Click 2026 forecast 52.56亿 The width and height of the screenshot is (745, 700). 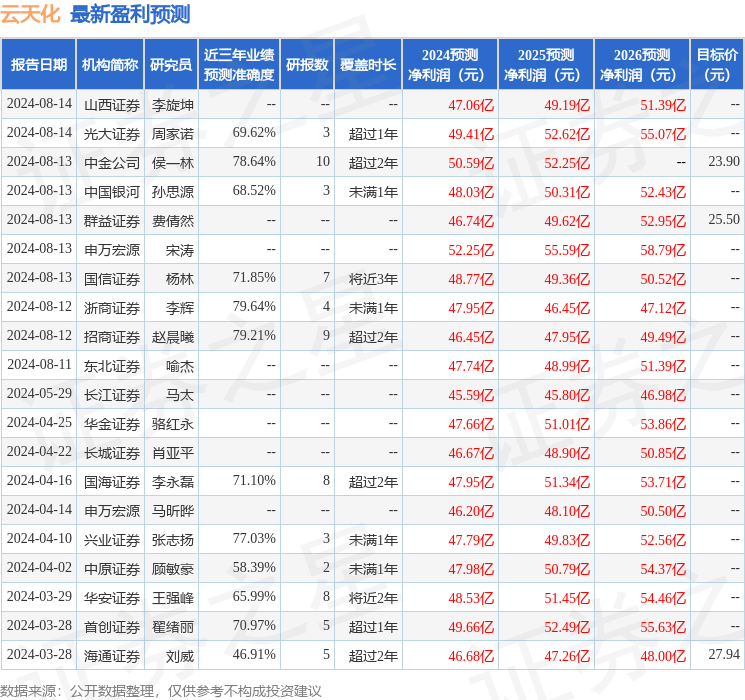[663, 540]
